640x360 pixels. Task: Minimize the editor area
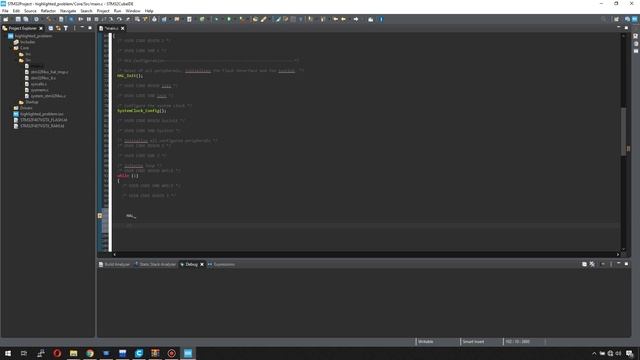(x=618, y=28)
